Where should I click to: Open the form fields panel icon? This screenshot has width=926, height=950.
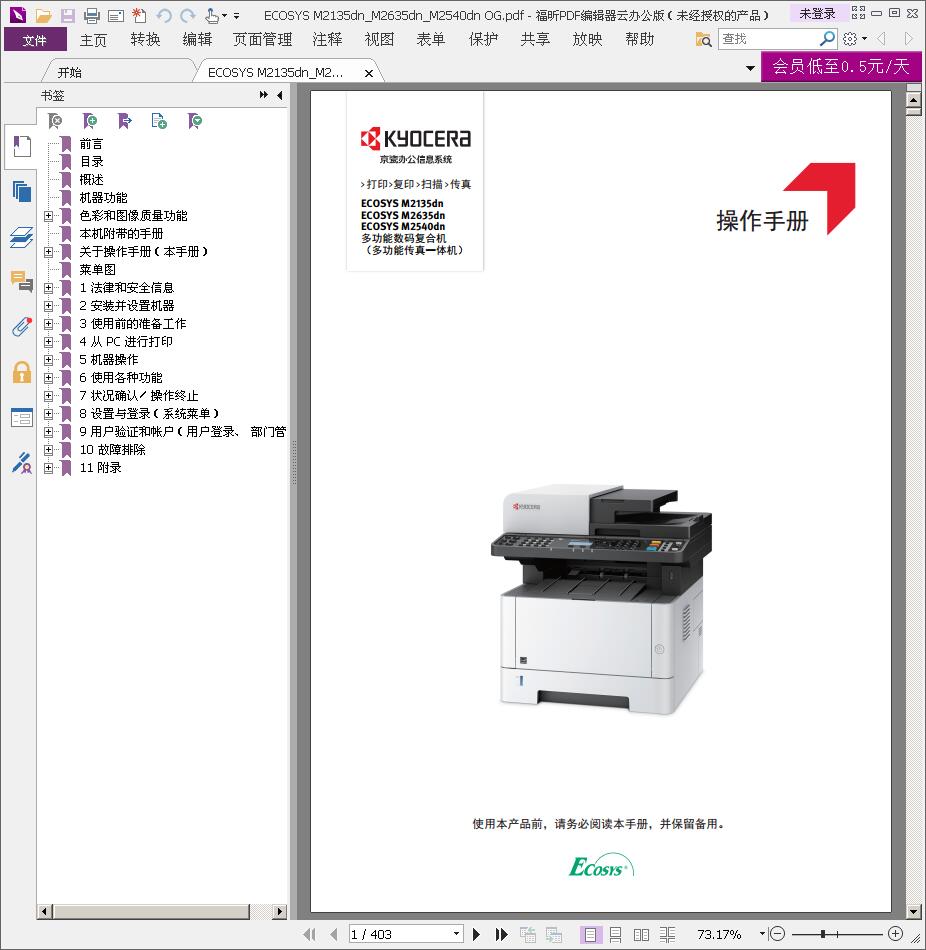(22, 417)
